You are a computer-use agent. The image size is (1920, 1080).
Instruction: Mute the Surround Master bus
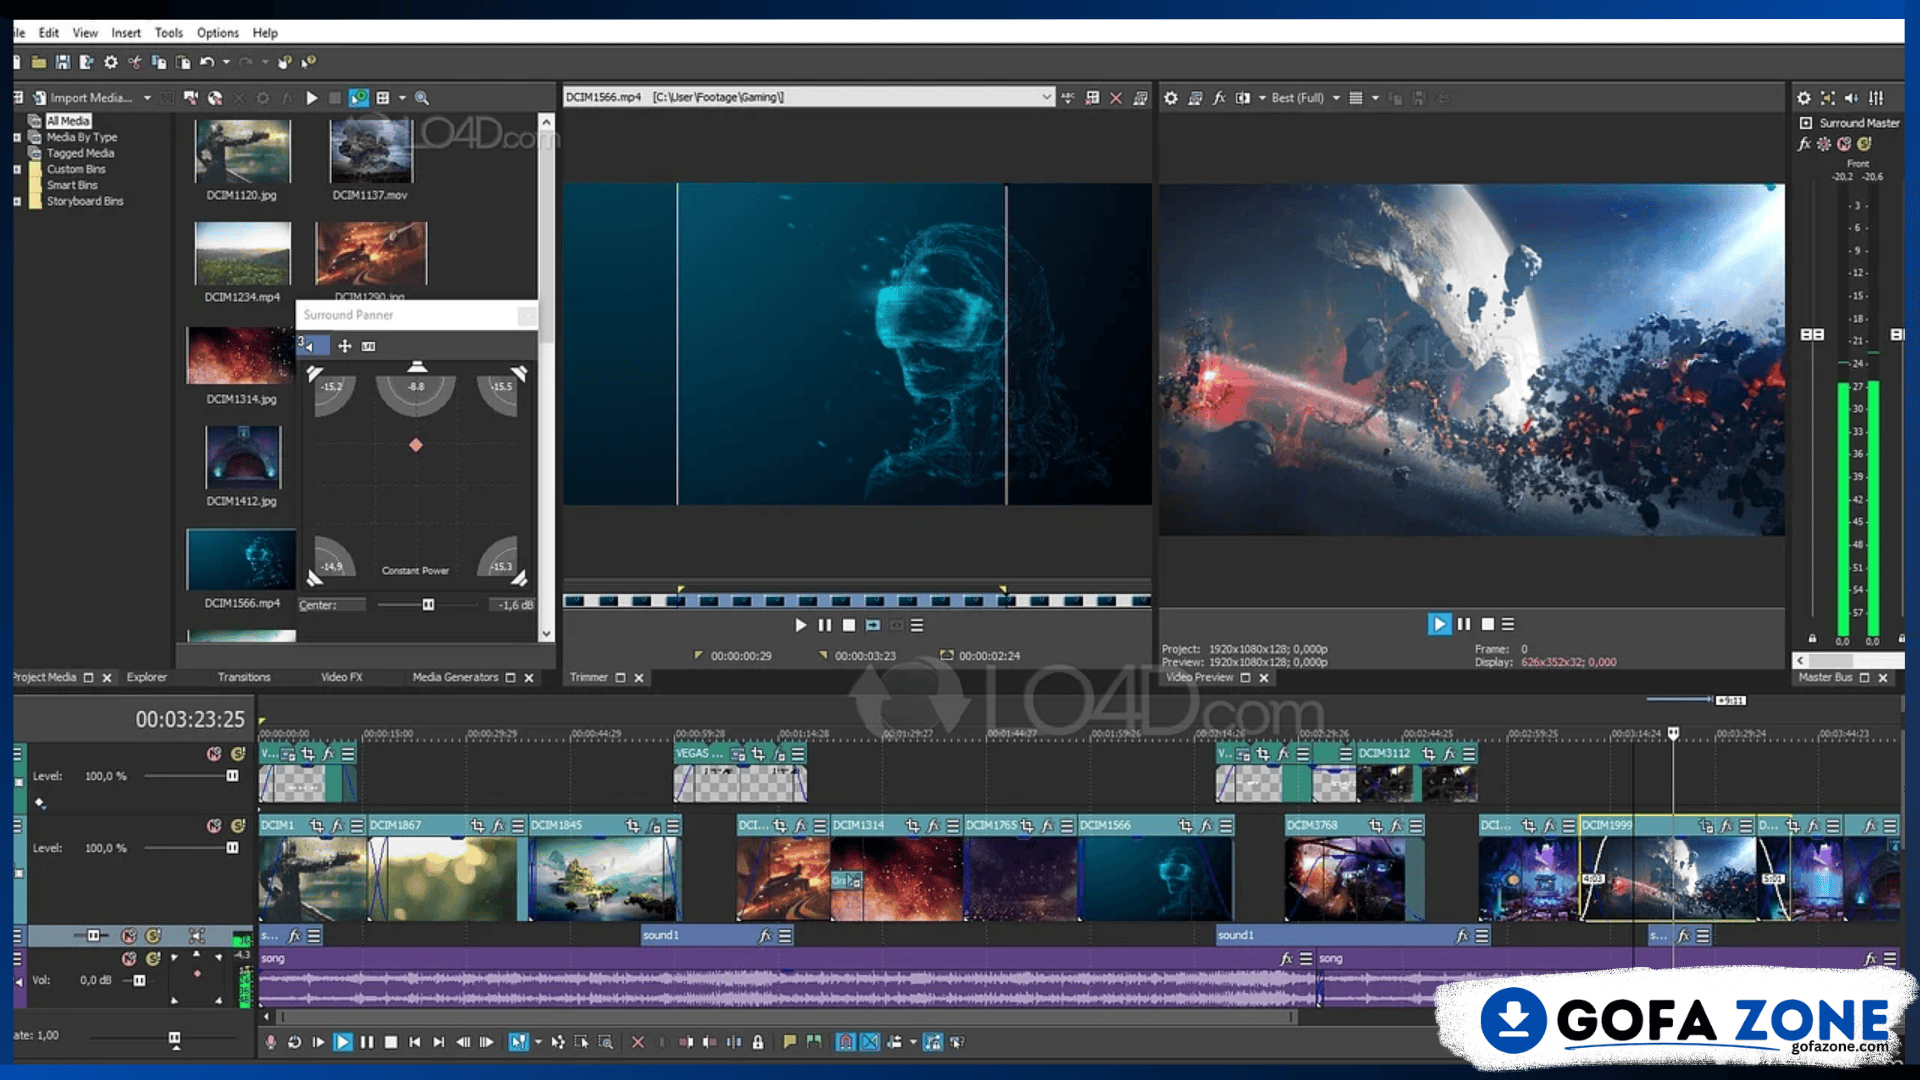pos(1844,144)
